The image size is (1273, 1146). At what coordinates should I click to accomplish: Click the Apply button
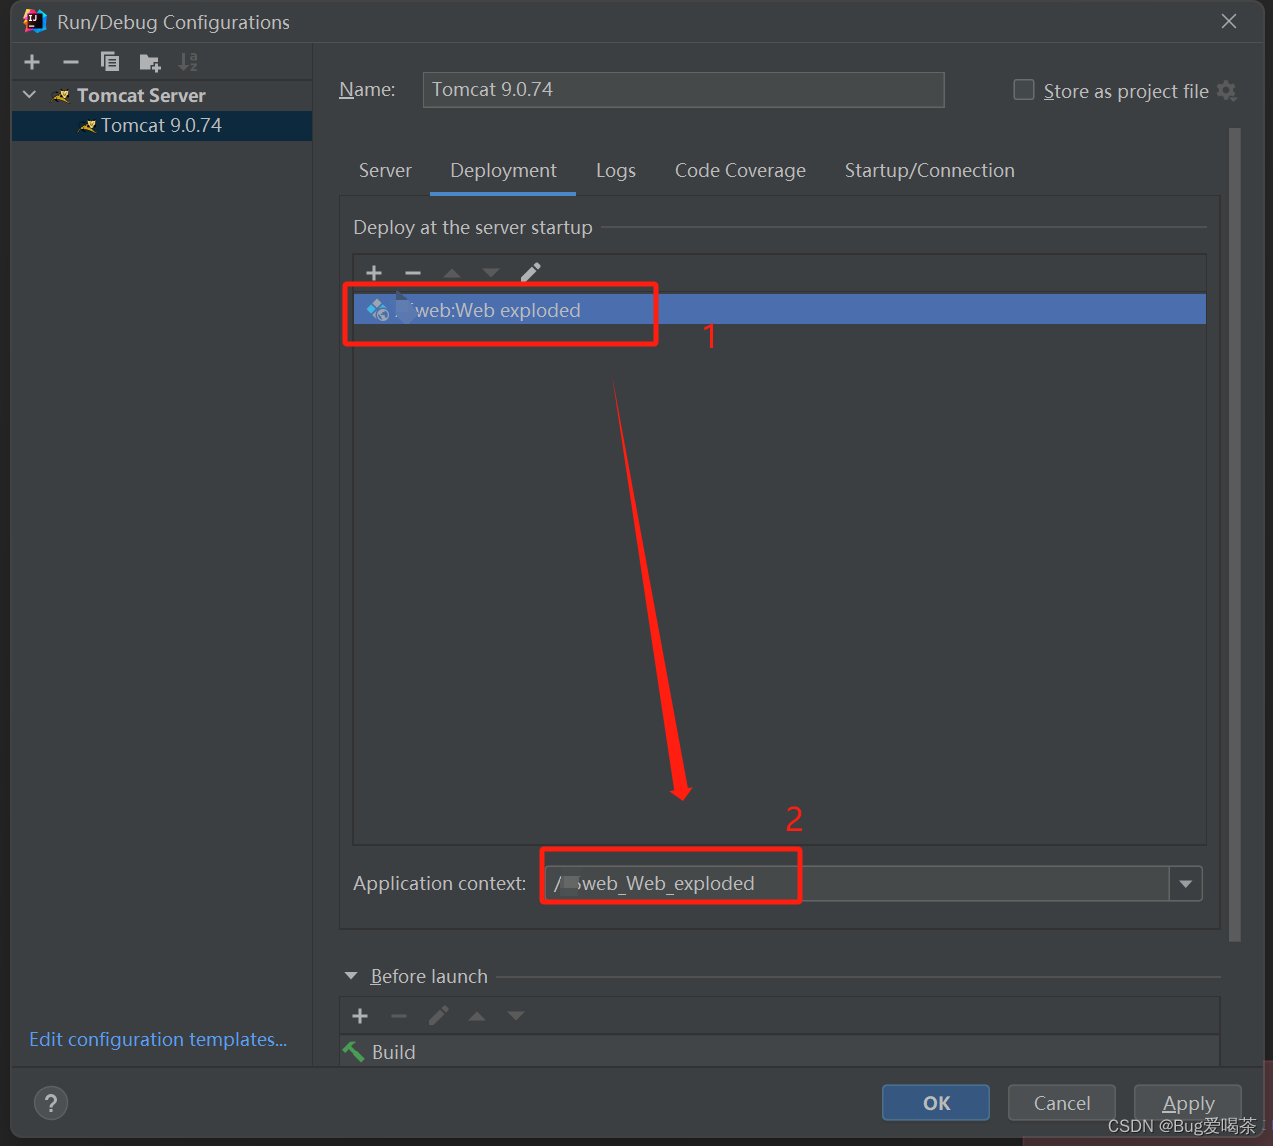click(x=1188, y=1103)
